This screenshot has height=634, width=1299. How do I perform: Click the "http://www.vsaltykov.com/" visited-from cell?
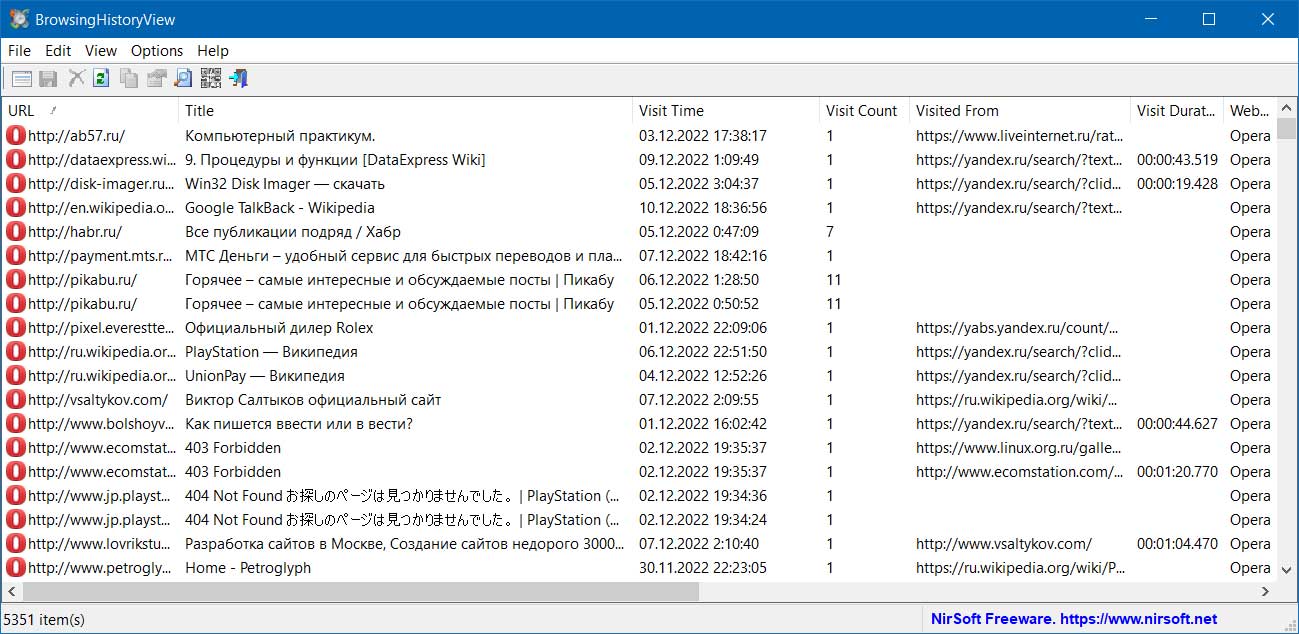click(x=1004, y=543)
